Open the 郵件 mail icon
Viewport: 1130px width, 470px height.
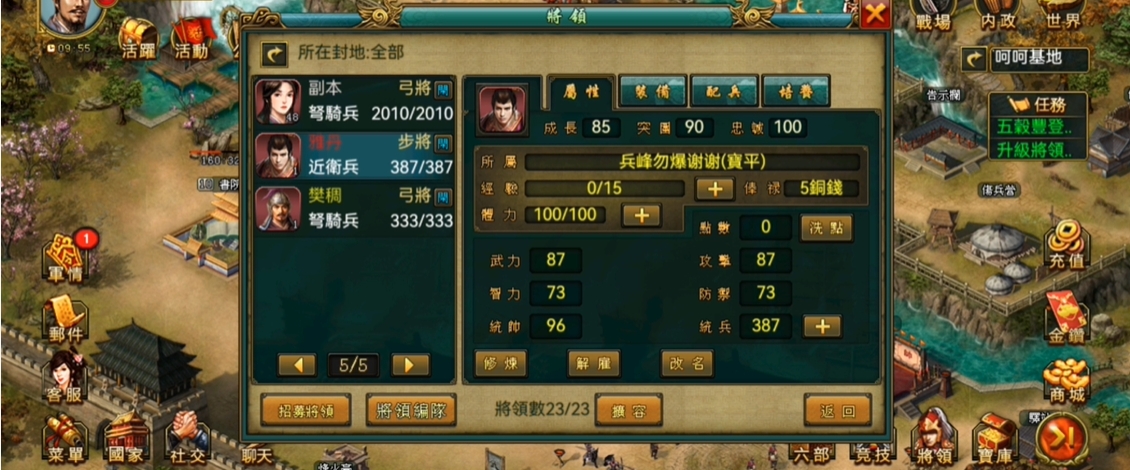(66, 319)
